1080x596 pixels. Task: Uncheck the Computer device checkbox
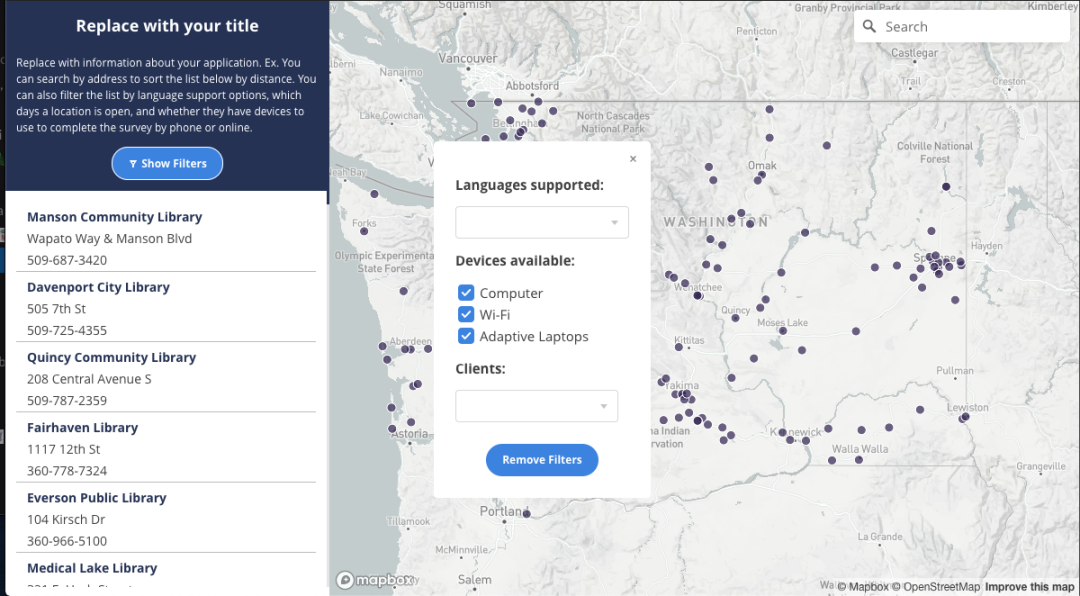tap(466, 293)
